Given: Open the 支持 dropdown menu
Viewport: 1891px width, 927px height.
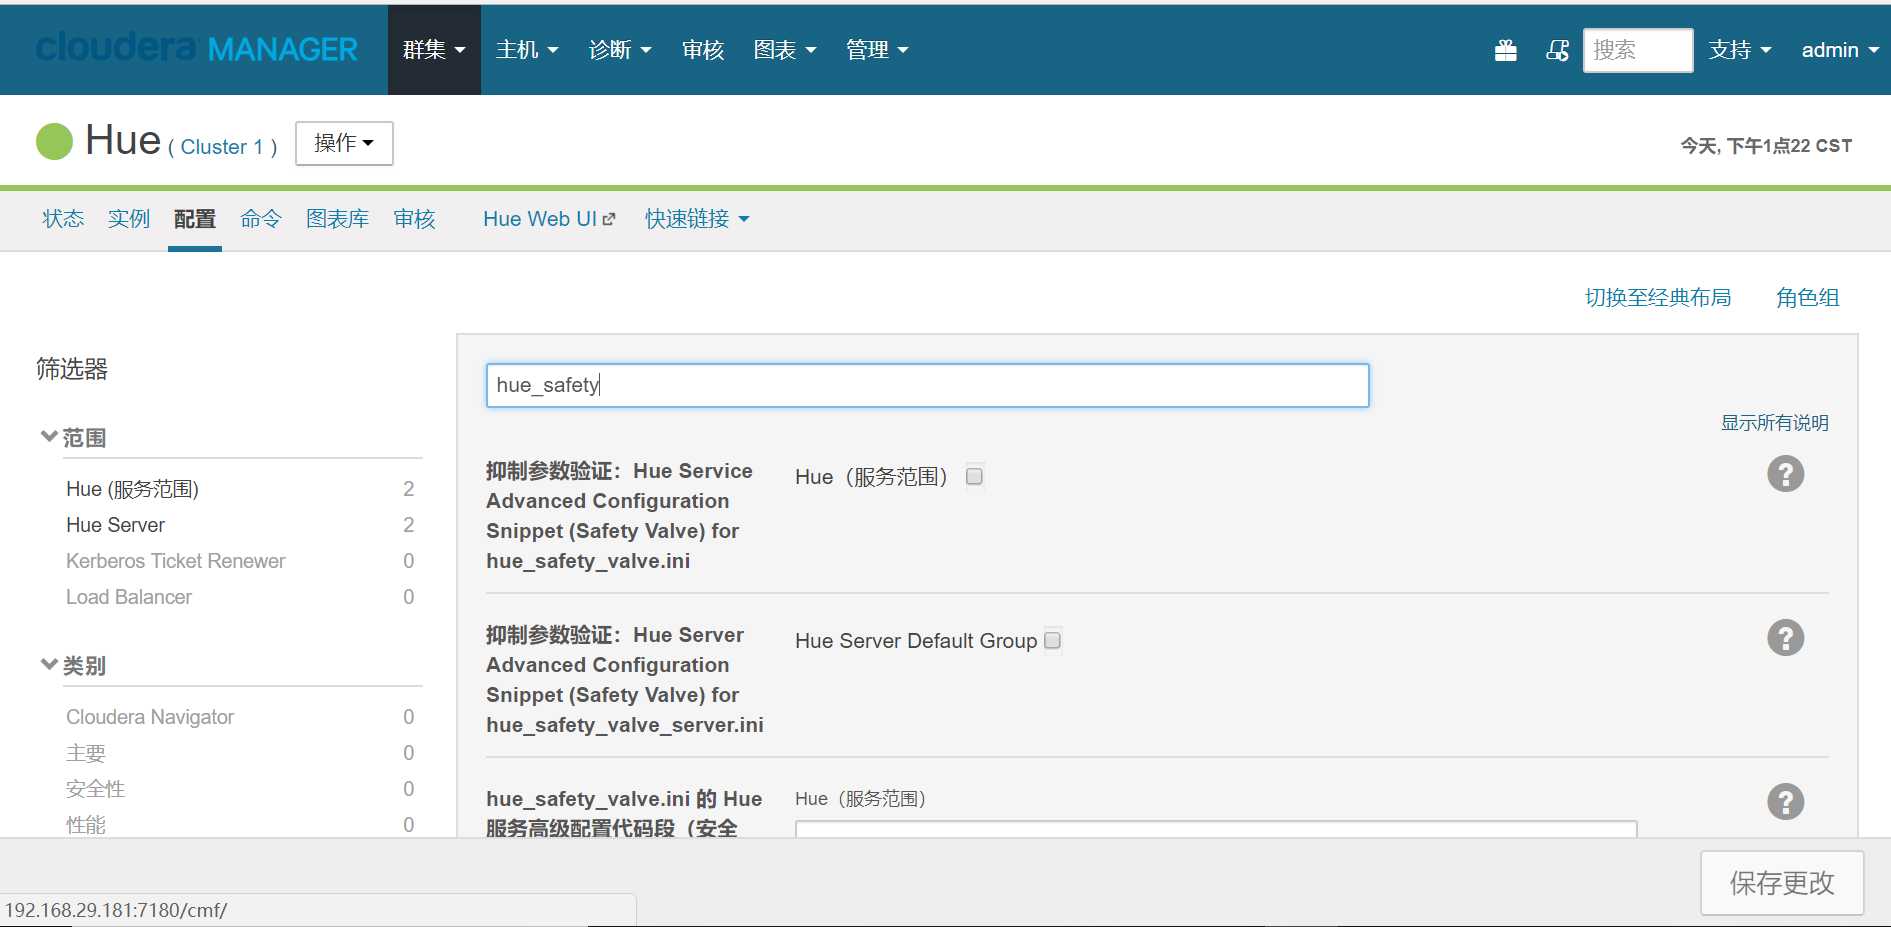Looking at the screenshot, I should click(x=1740, y=50).
